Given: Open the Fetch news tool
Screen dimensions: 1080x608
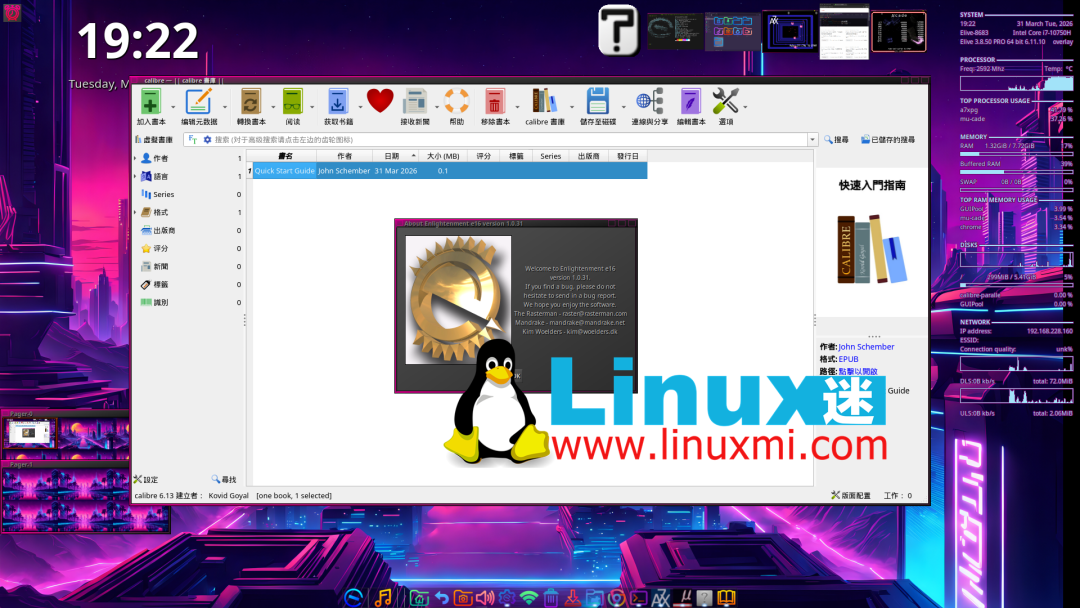Looking at the screenshot, I should click(x=415, y=101).
